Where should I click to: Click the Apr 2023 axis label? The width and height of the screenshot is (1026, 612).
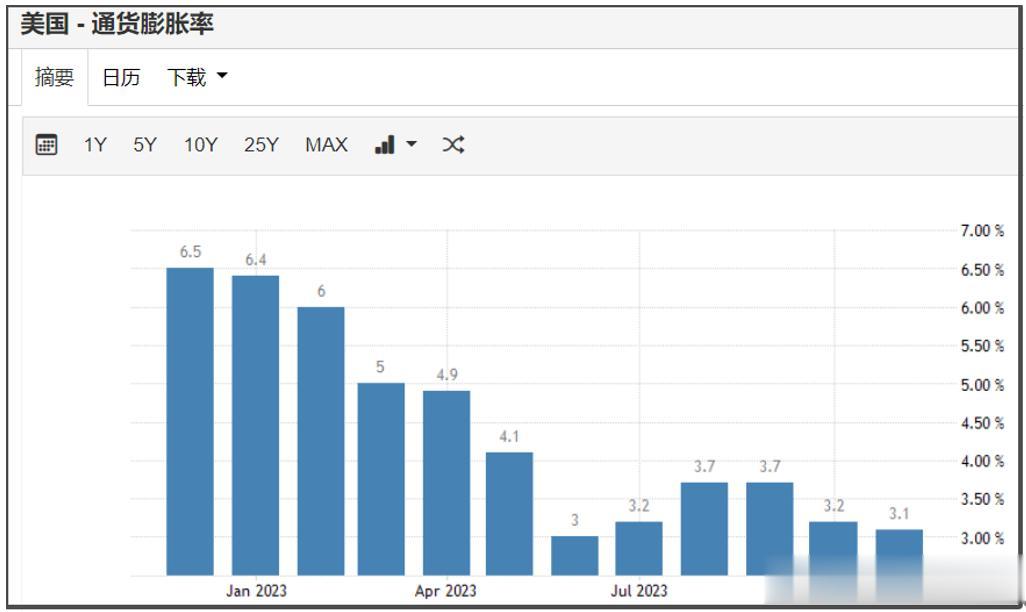(446, 591)
